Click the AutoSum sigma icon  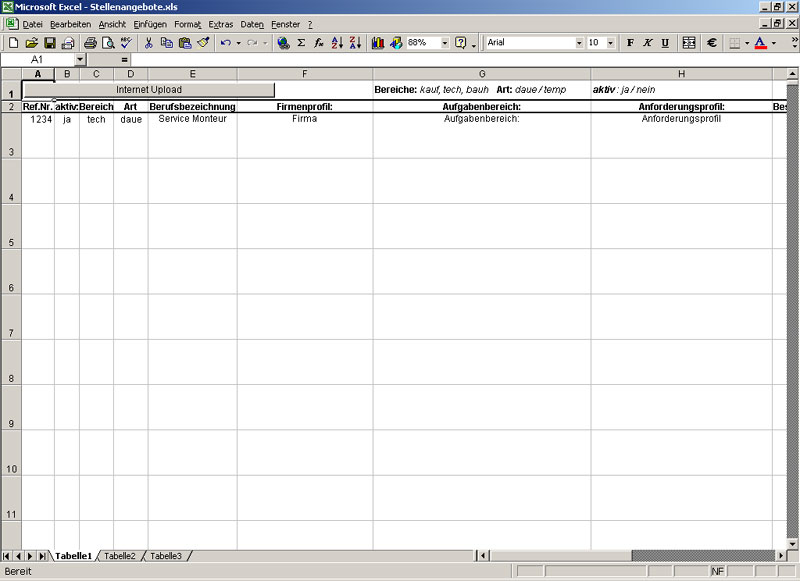click(301, 43)
